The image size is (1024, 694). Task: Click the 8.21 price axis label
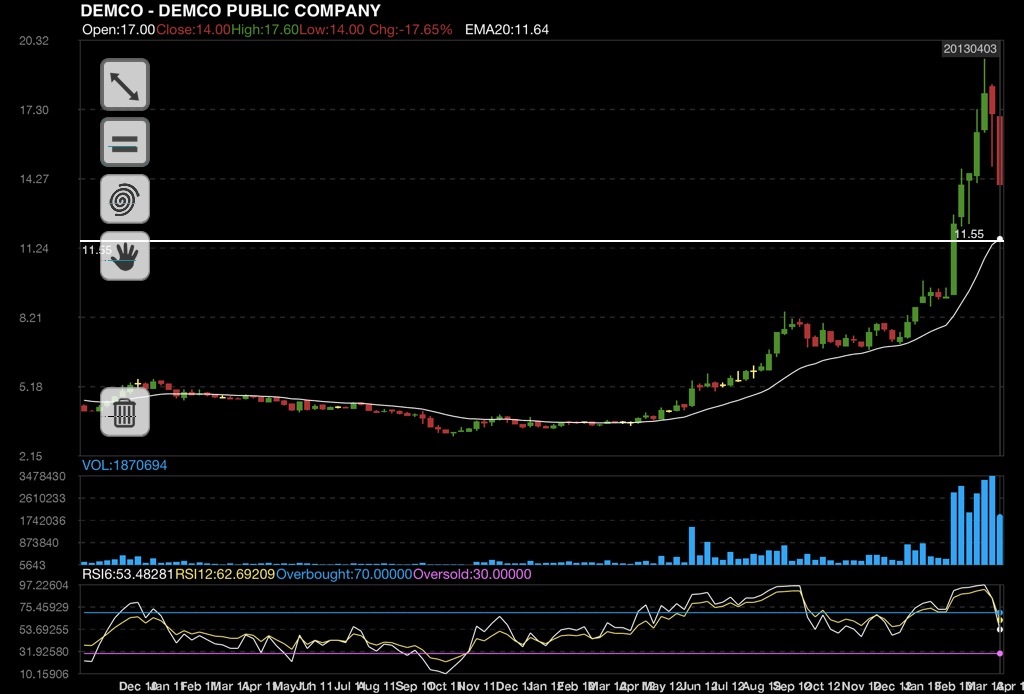tap(30, 318)
